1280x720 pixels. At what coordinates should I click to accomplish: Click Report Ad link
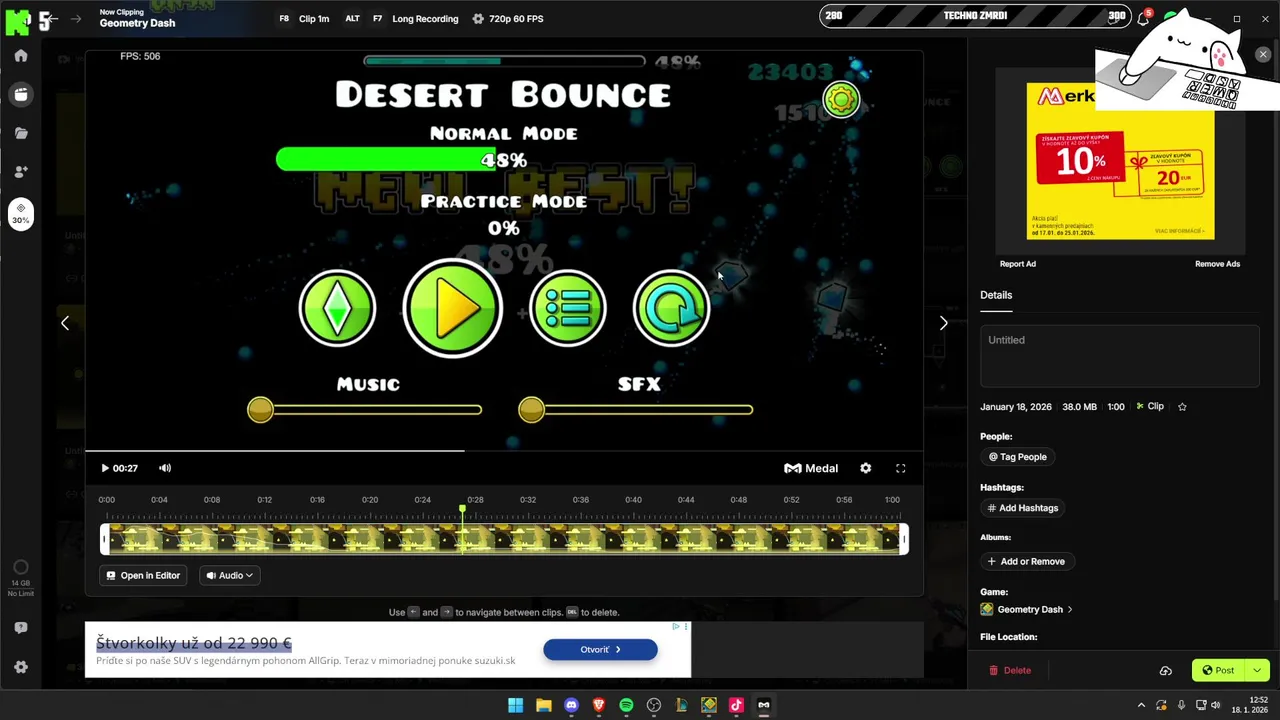pos(1017,264)
